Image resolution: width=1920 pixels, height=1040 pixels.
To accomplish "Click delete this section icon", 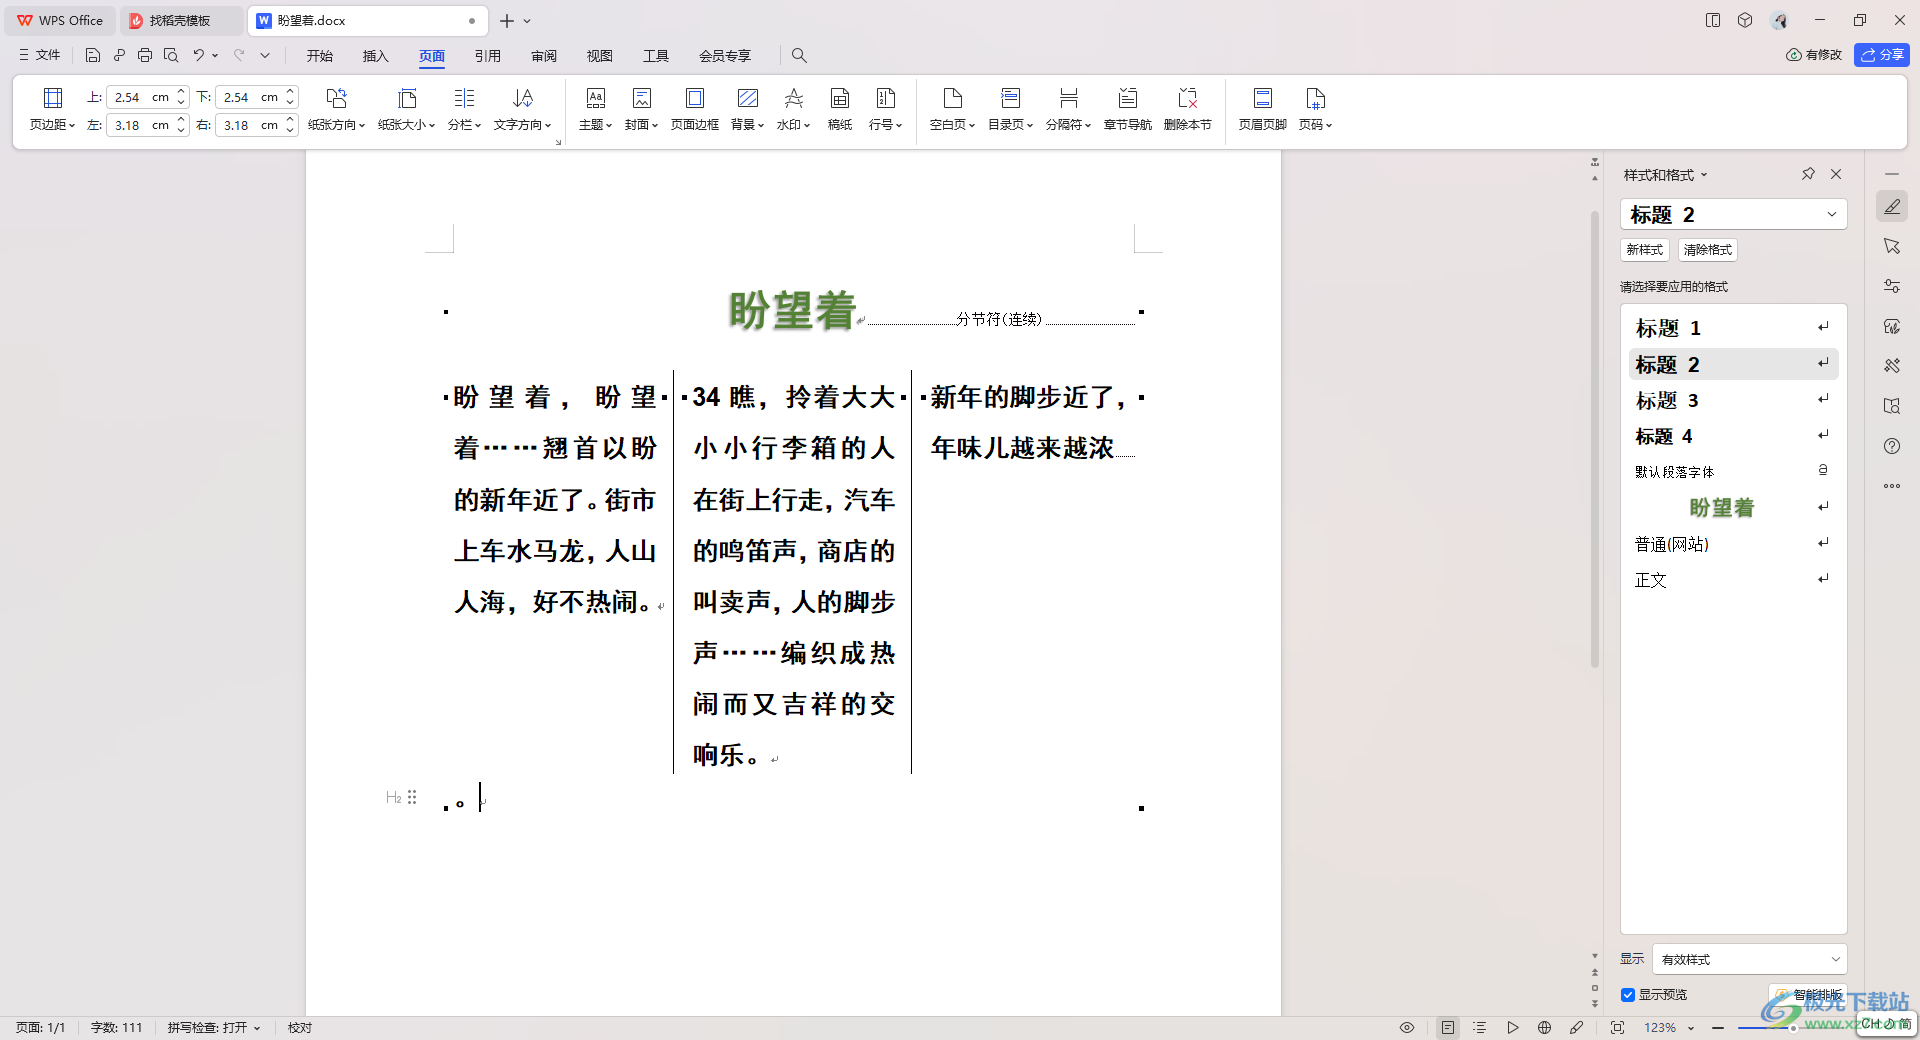I will (1187, 98).
